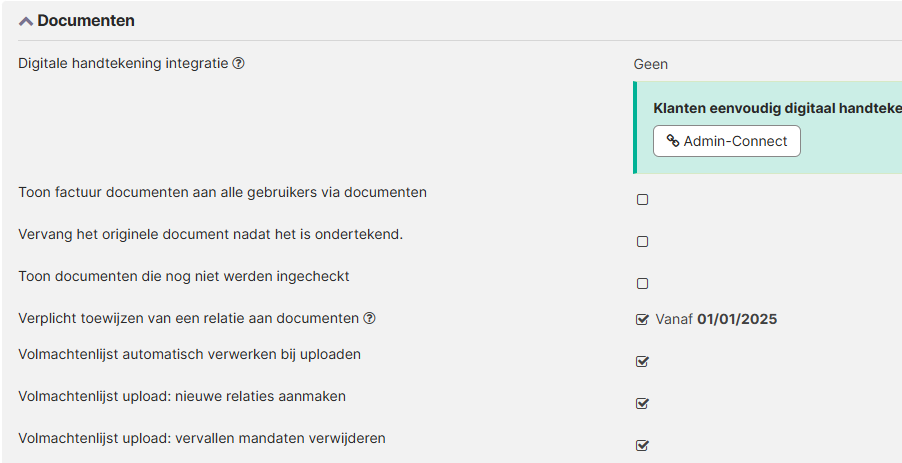Viewport: 902px width, 463px height.
Task: Click the Vervang het originele document label
Action: point(211,234)
